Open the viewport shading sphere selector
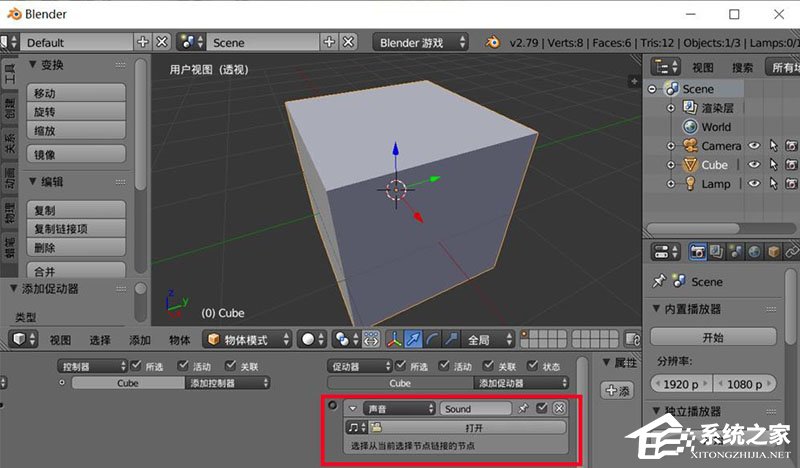Screen dimensions: 800x468 pos(314,340)
